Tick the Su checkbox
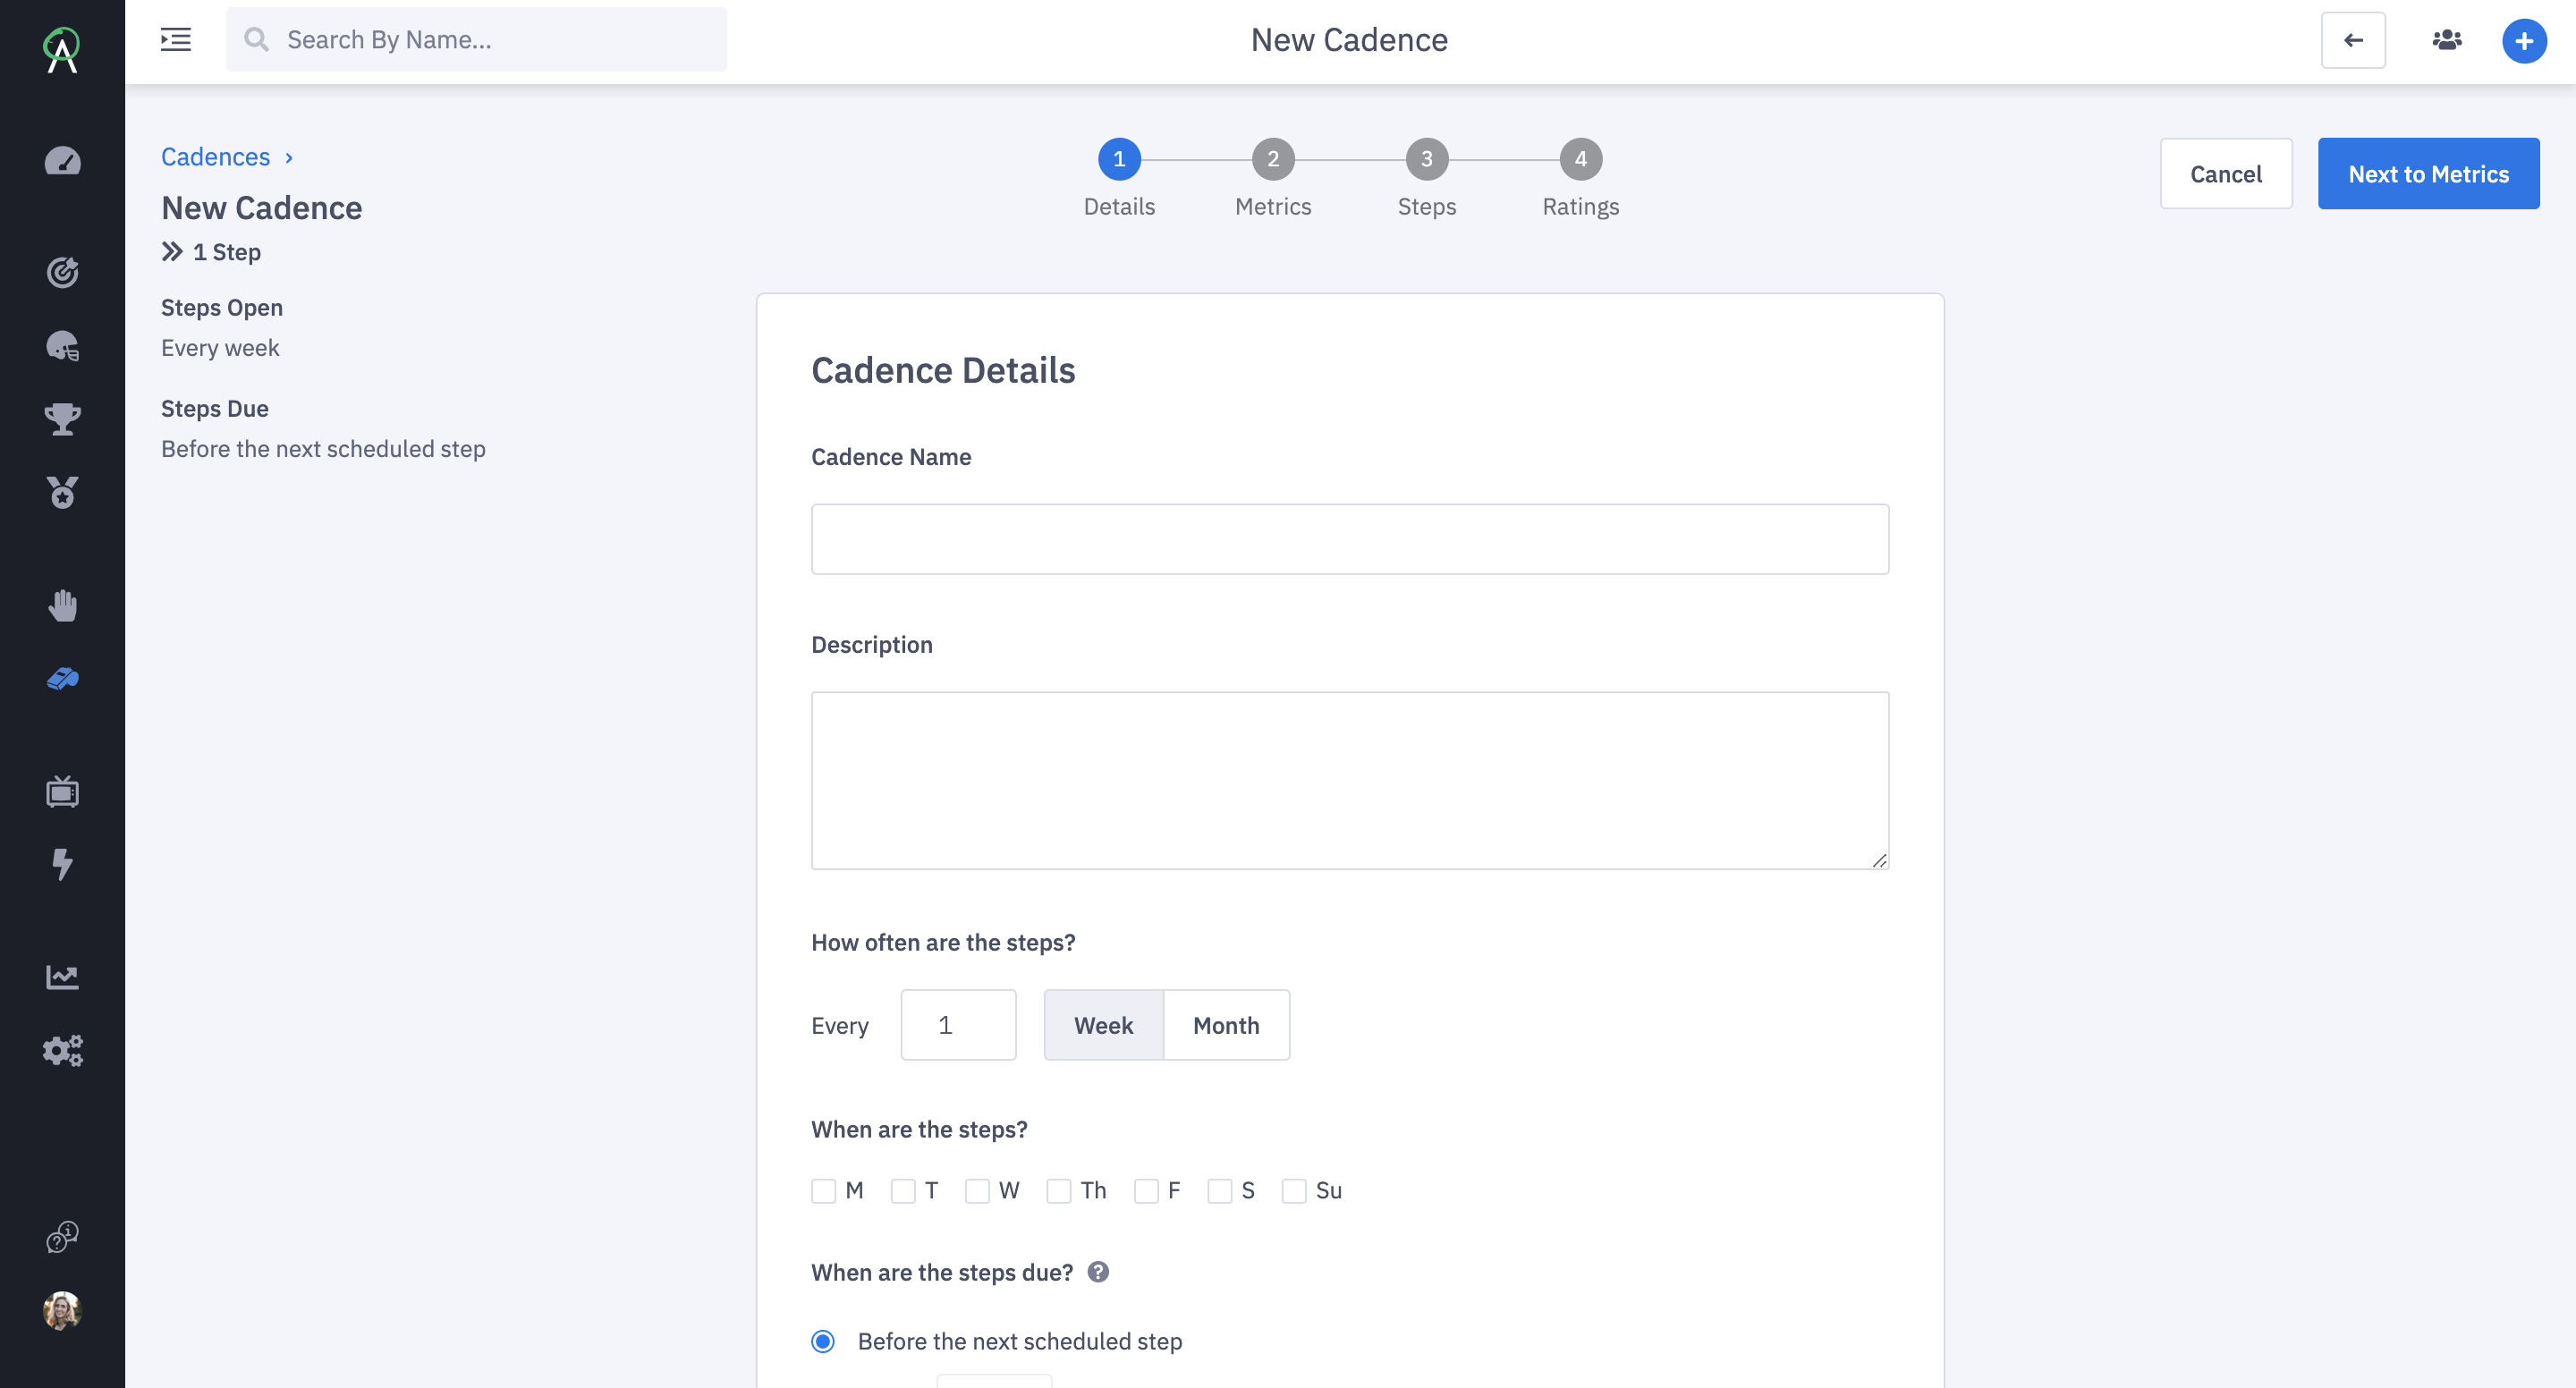This screenshot has width=2576, height=1388. [1293, 1191]
